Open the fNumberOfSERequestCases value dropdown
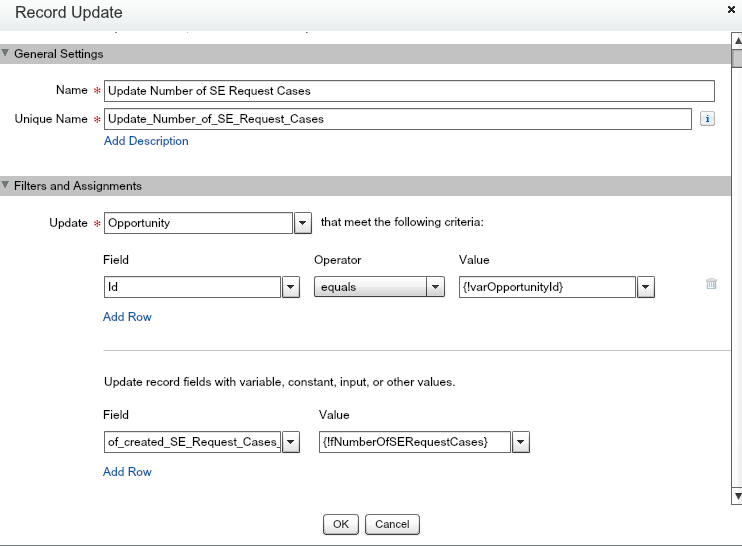The height and width of the screenshot is (546, 742). (x=520, y=442)
